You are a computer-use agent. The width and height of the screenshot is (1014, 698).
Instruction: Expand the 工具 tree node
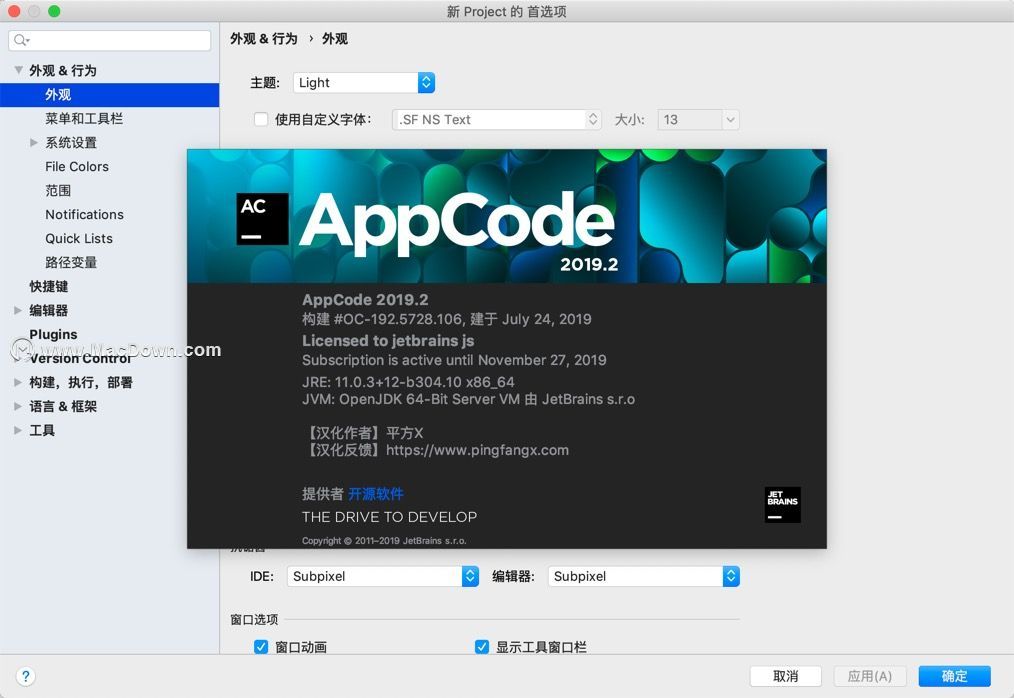pyautogui.click(x=18, y=430)
